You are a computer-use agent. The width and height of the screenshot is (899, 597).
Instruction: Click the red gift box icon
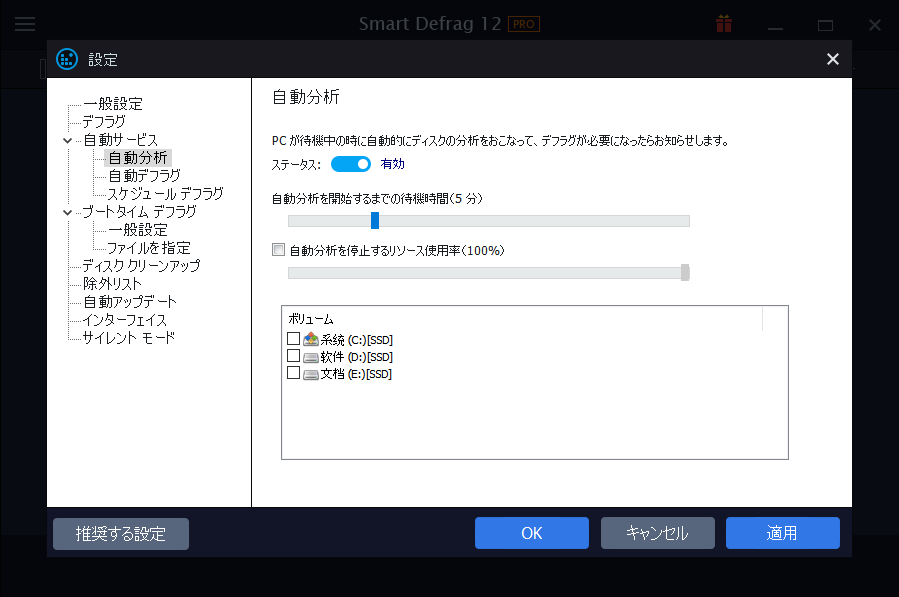(x=724, y=24)
